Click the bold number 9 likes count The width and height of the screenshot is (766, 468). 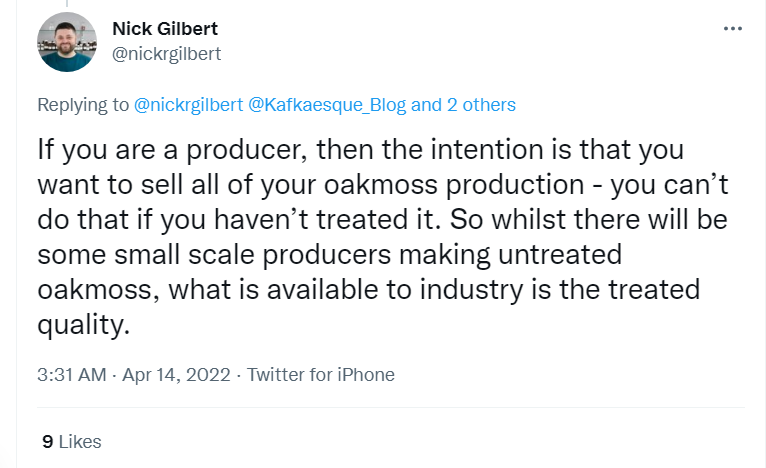coord(48,441)
